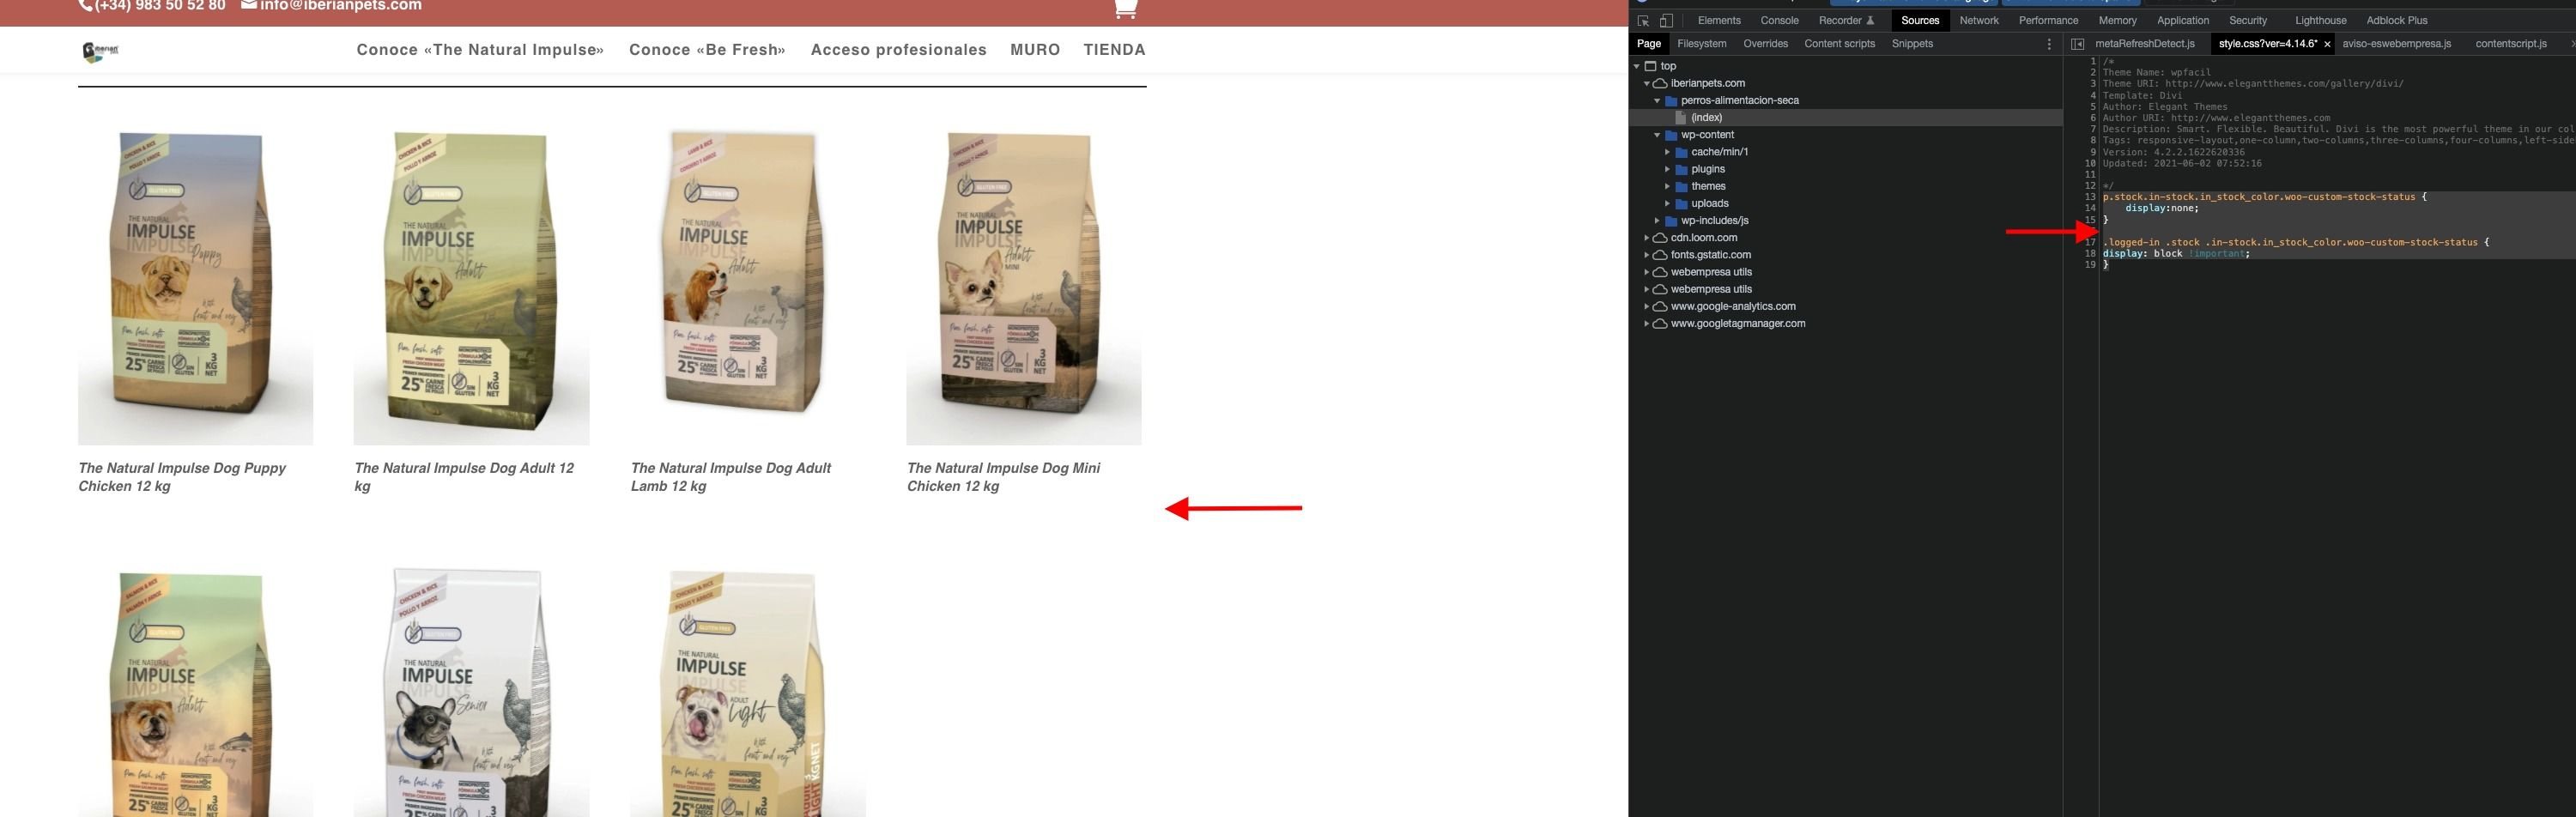Image resolution: width=2576 pixels, height=817 pixels.
Task: Click the Adult Light bulldog bag image
Action: click(748, 692)
